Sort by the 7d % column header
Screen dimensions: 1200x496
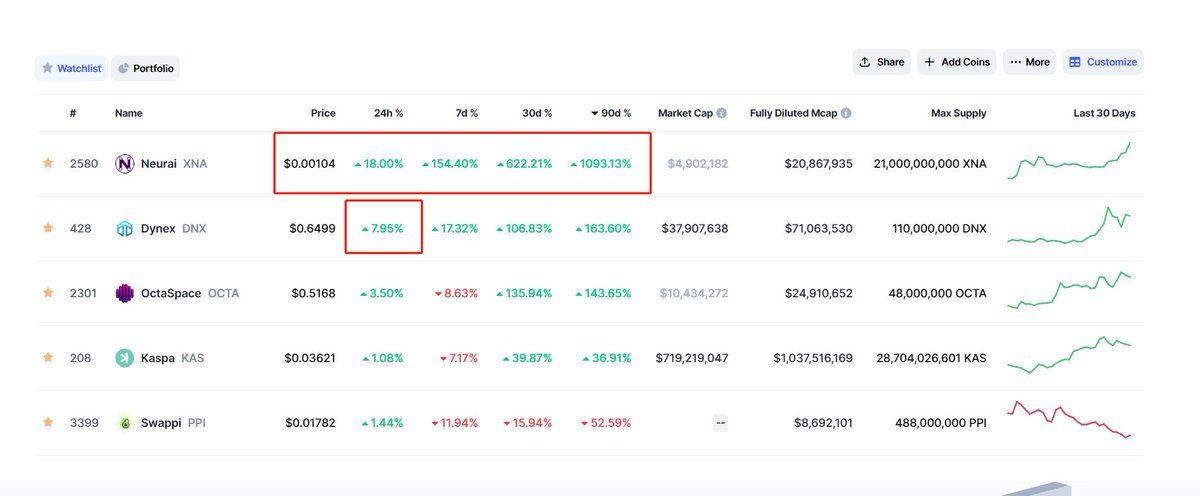click(467, 113)
